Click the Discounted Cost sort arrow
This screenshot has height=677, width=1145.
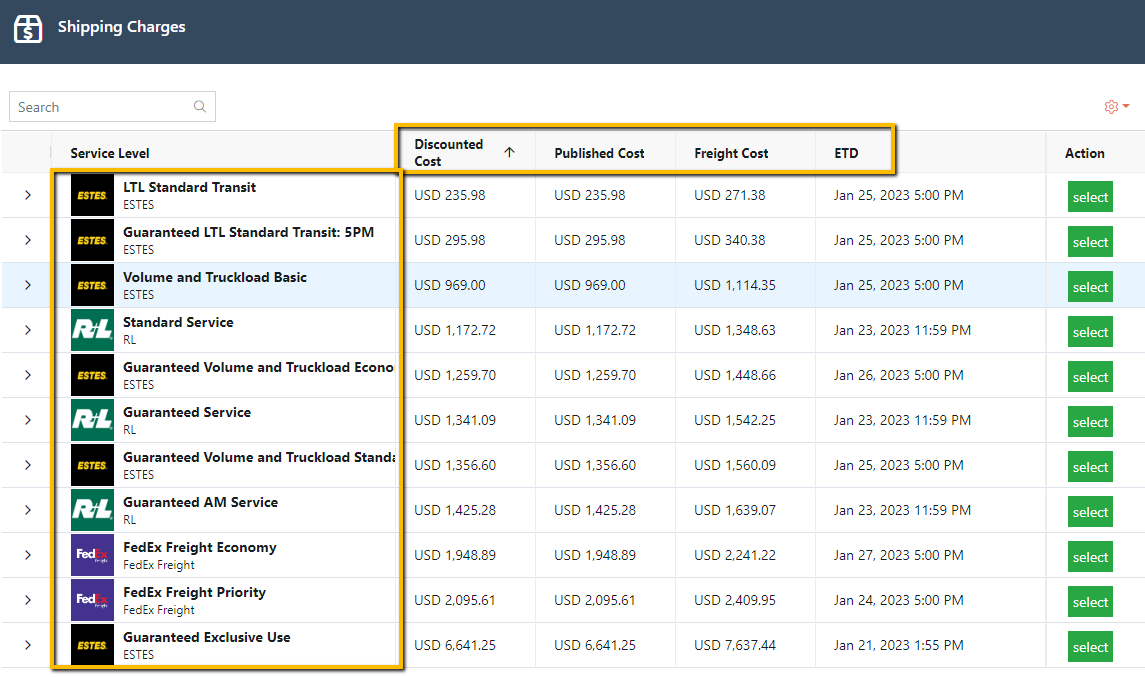pyautogui.click(x=509, y=152)
